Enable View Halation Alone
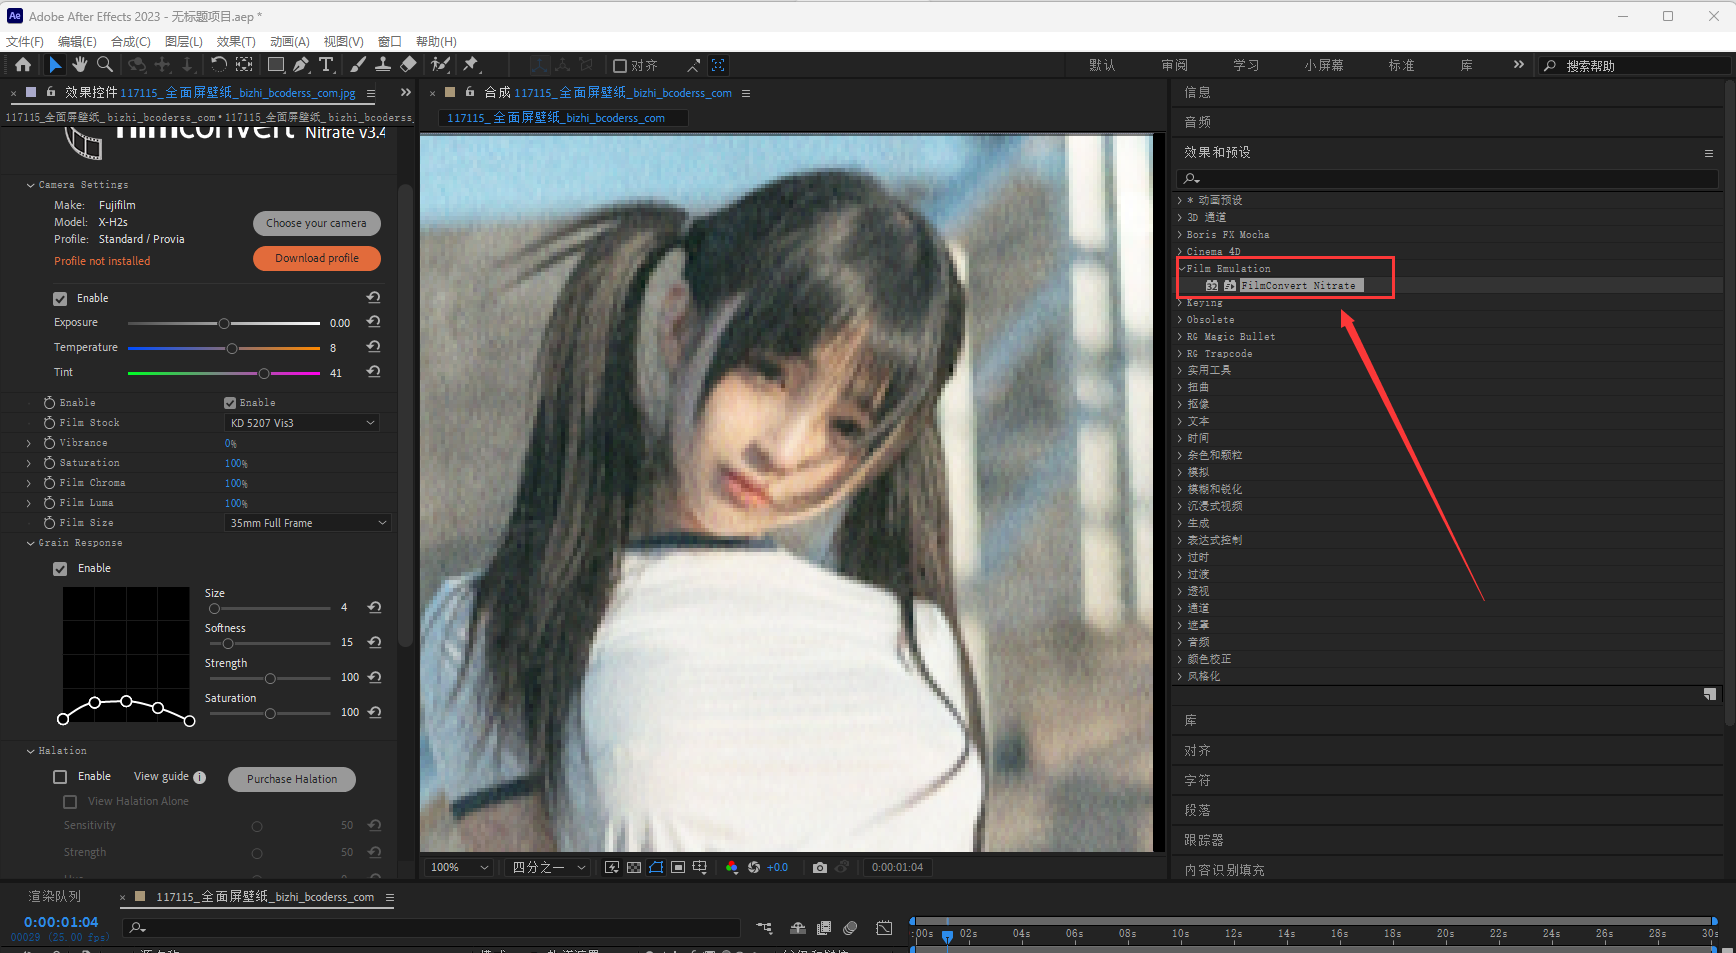The width and height of the screenshot is (1736, 953). [x=69, y=801]
